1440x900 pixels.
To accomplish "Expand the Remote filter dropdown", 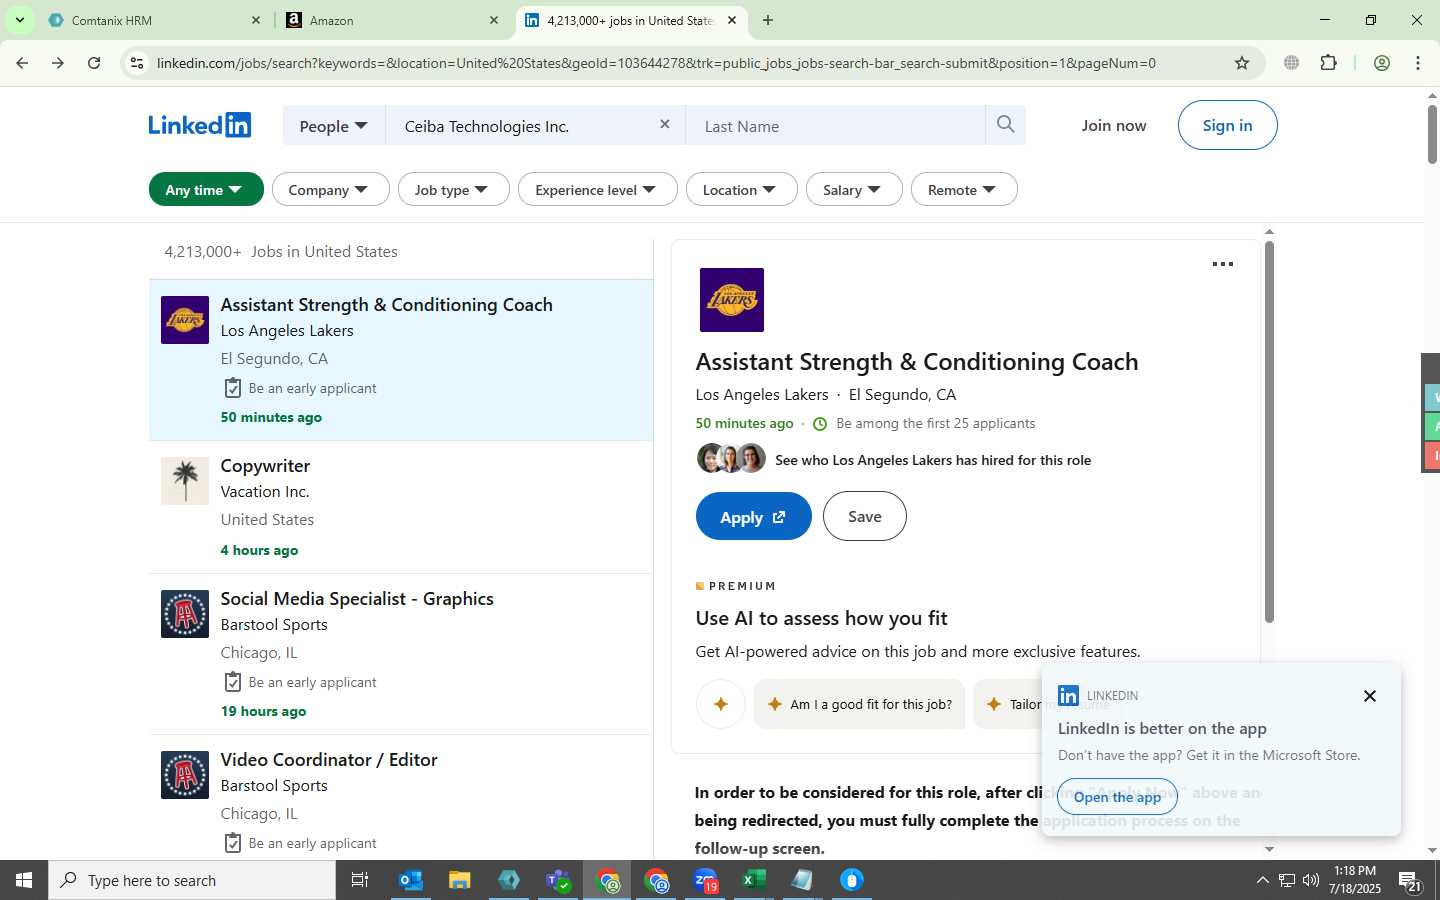I will coord(964,189).
